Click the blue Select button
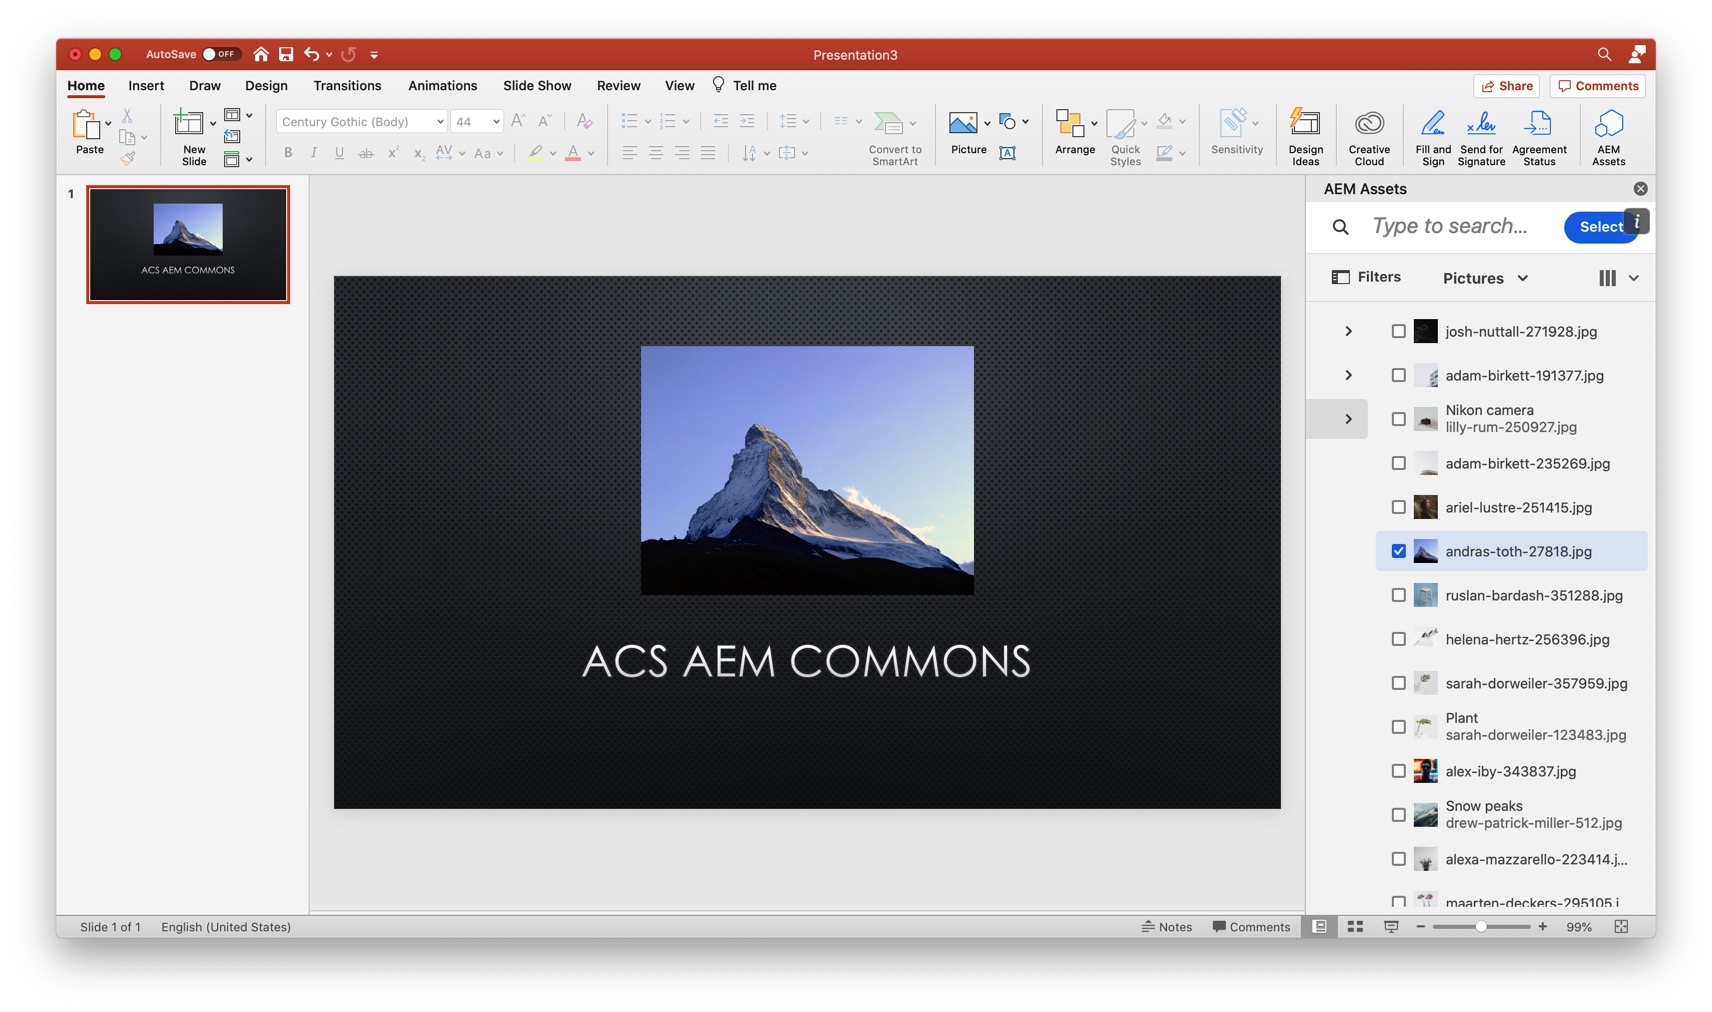The width and height of the screenshot is (1712, 1012). pos(1600,227)
